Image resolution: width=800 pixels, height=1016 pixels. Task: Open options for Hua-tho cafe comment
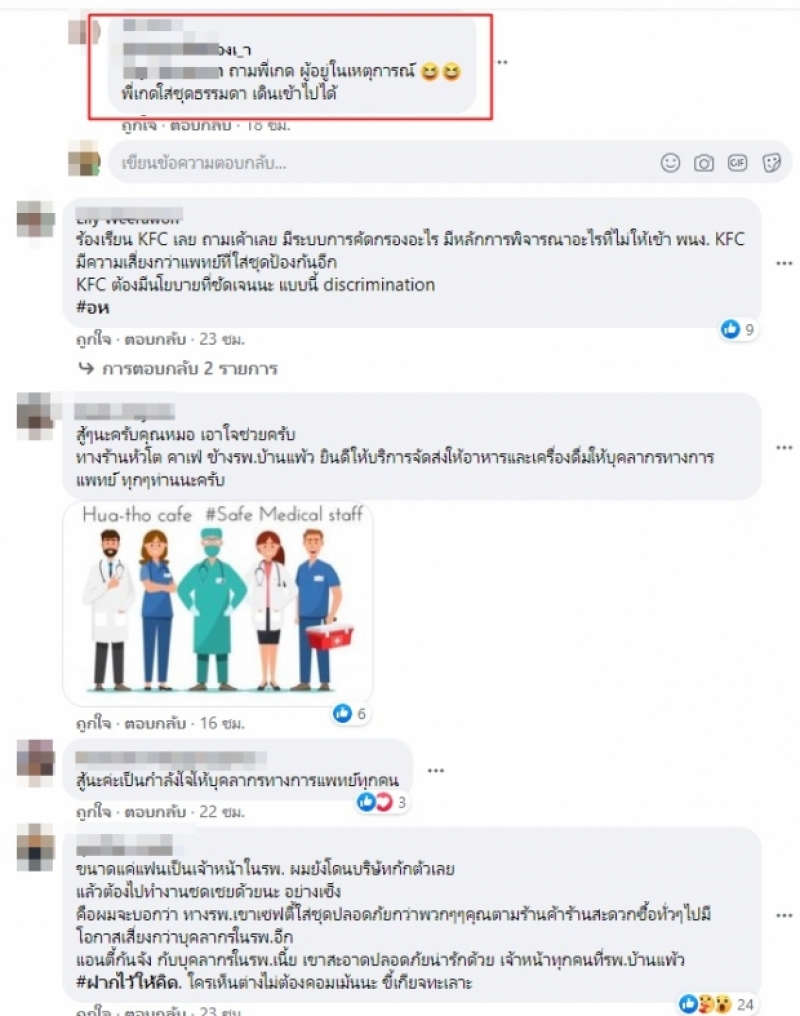[784, 448]
